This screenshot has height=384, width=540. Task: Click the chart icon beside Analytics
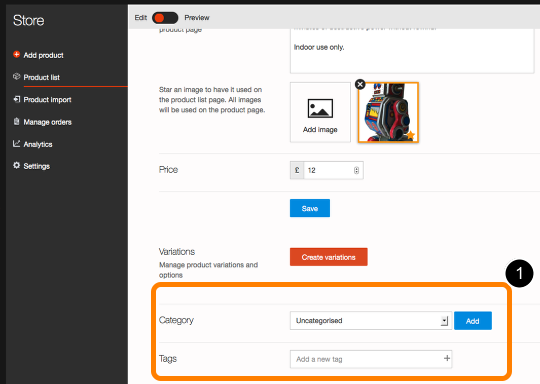[x=16, y=143]
